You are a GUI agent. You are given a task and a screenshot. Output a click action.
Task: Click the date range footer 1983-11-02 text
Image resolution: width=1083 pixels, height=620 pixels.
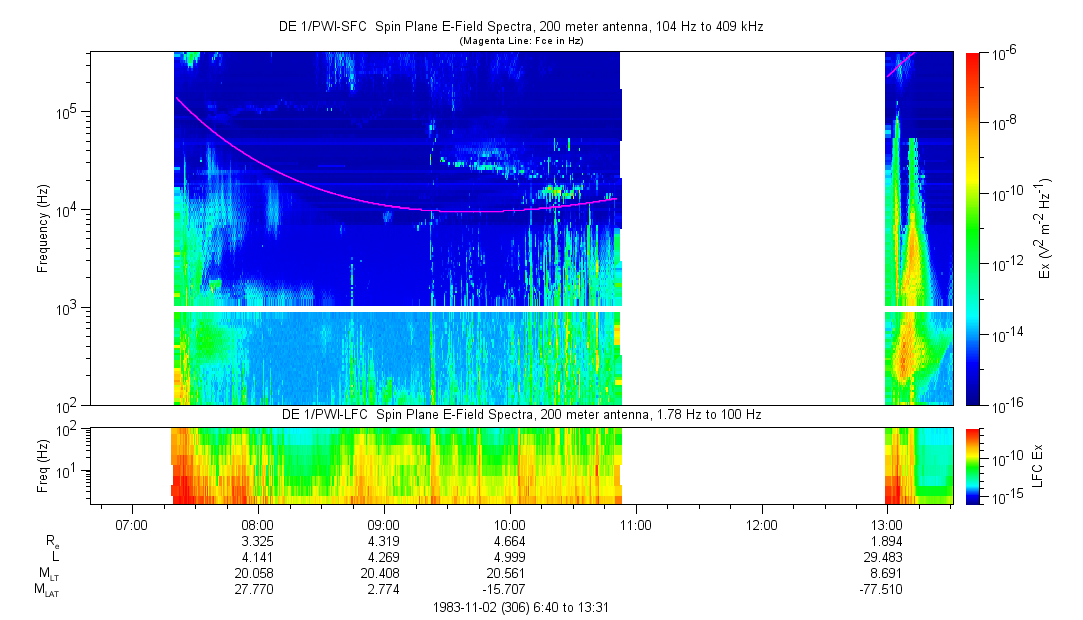click(x=520, y=607)
